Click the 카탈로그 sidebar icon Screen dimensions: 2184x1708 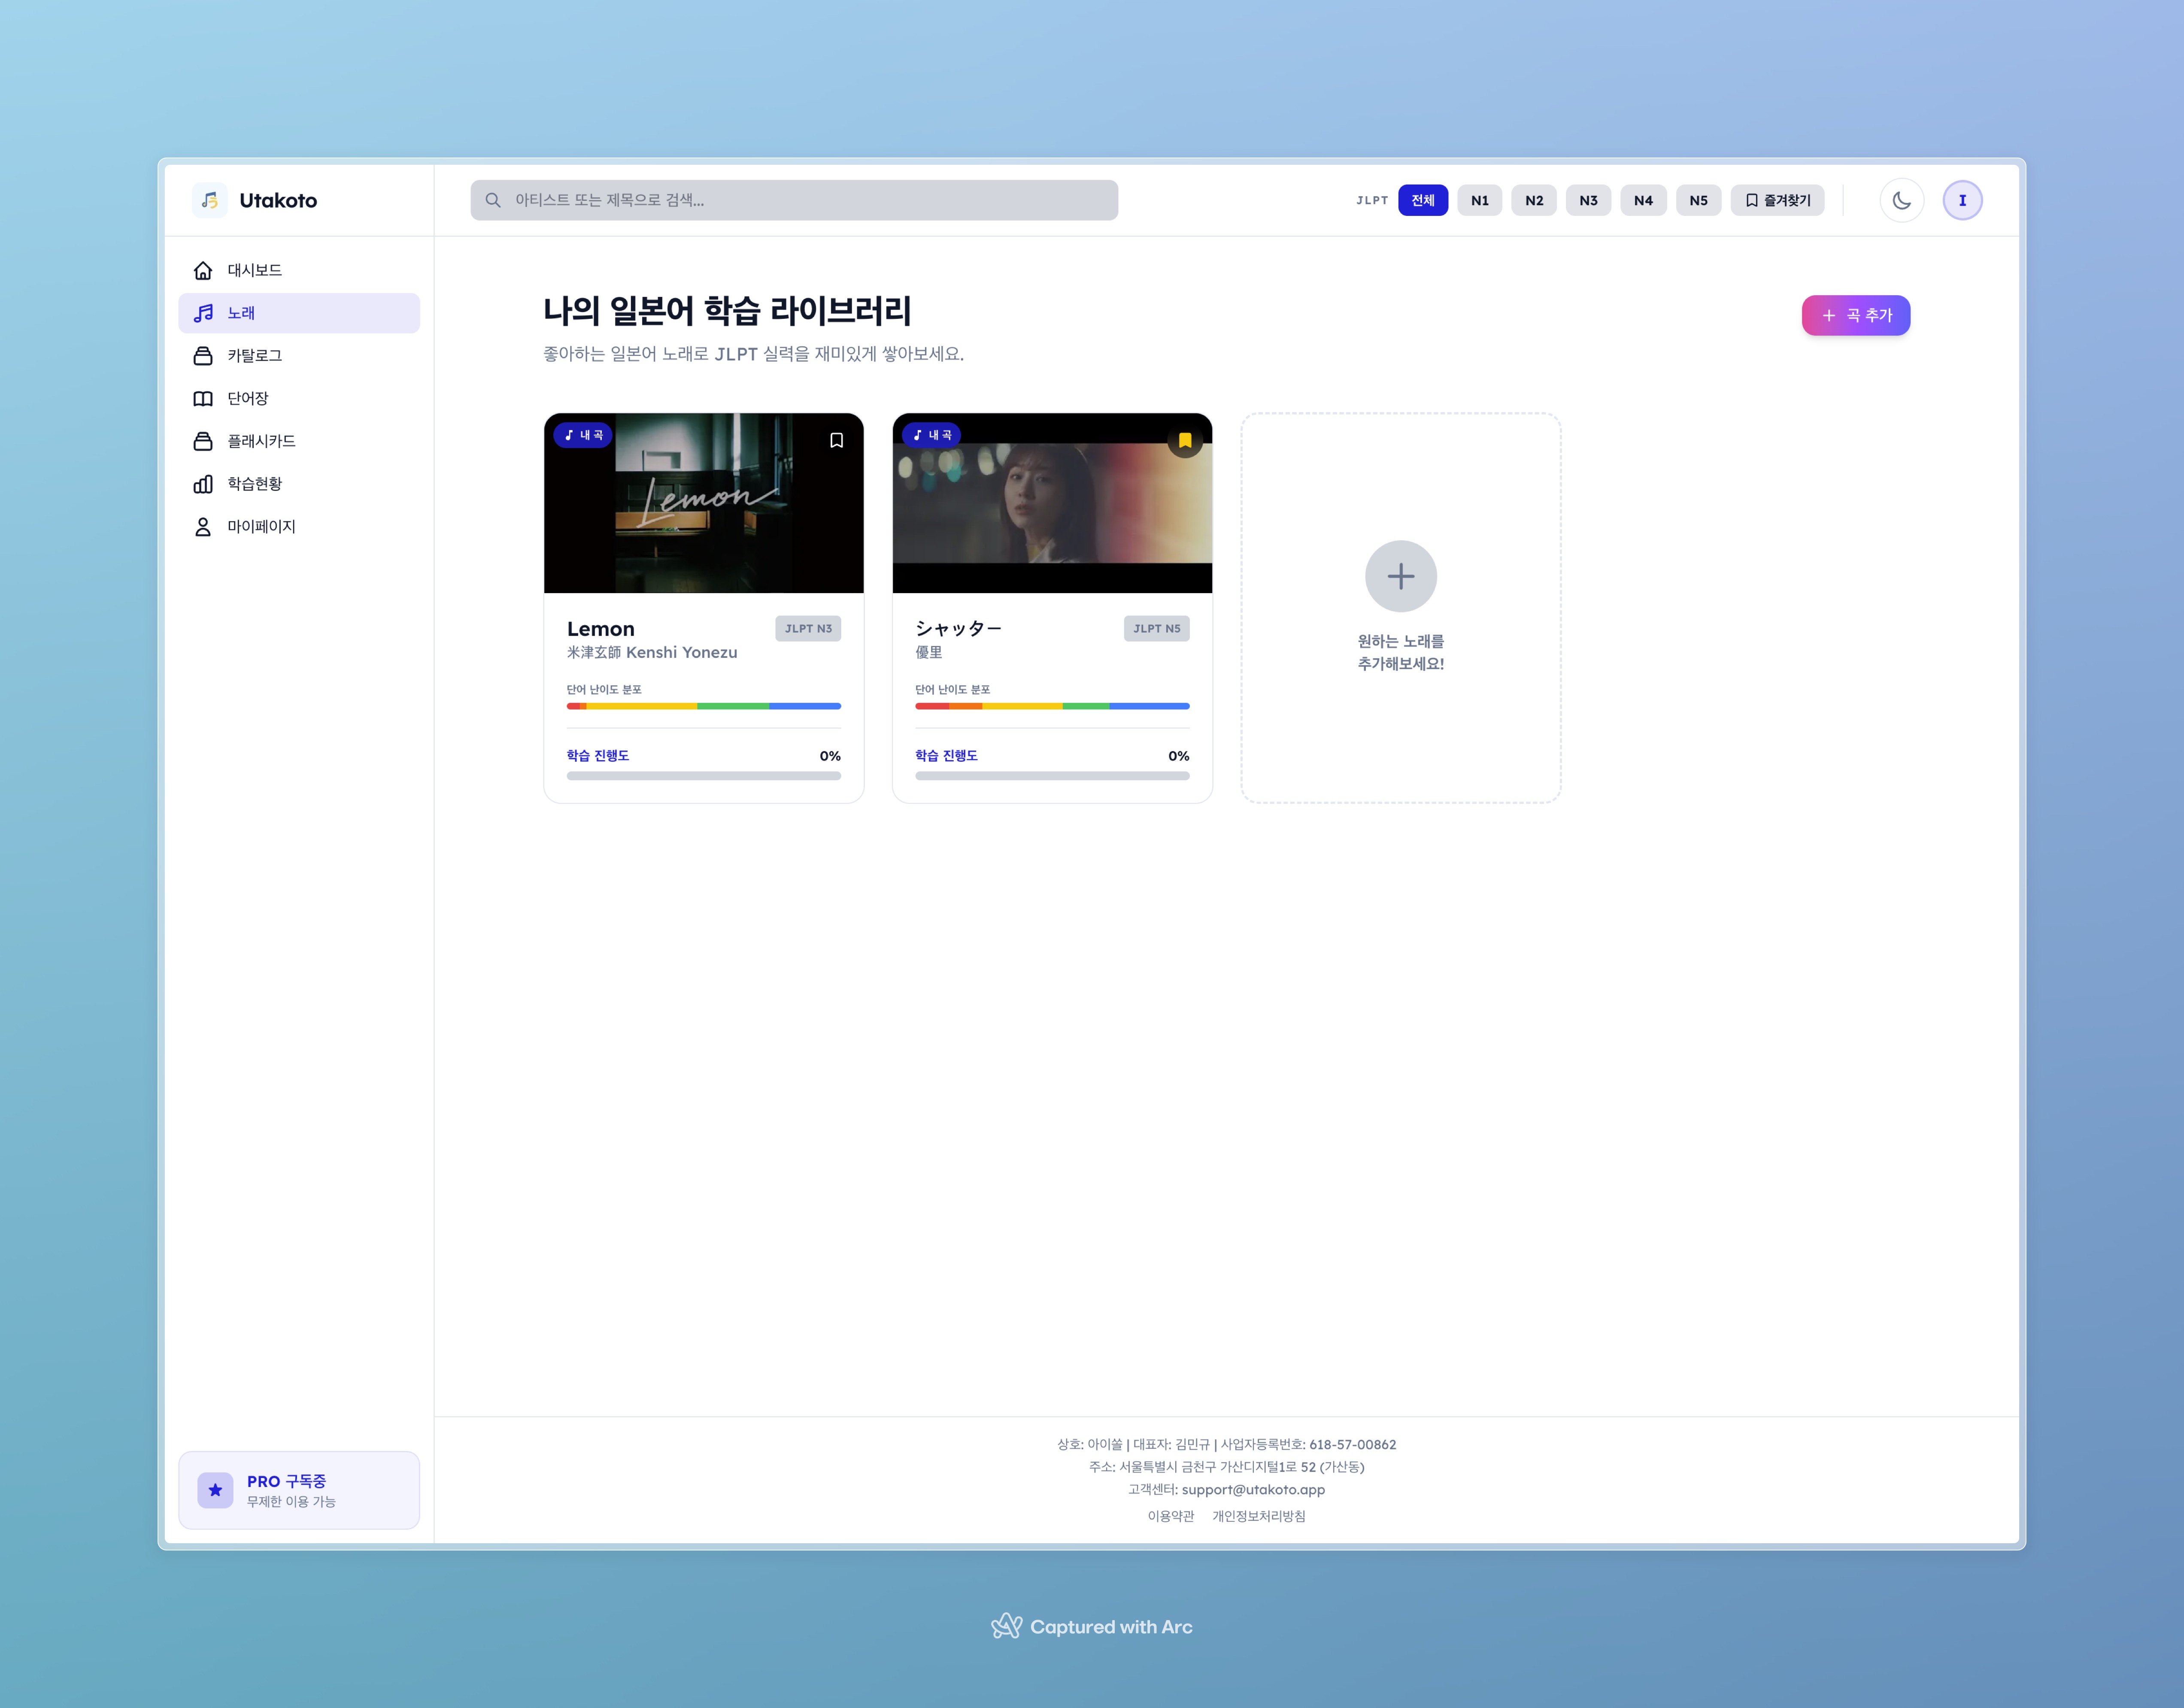click(203, 356)
